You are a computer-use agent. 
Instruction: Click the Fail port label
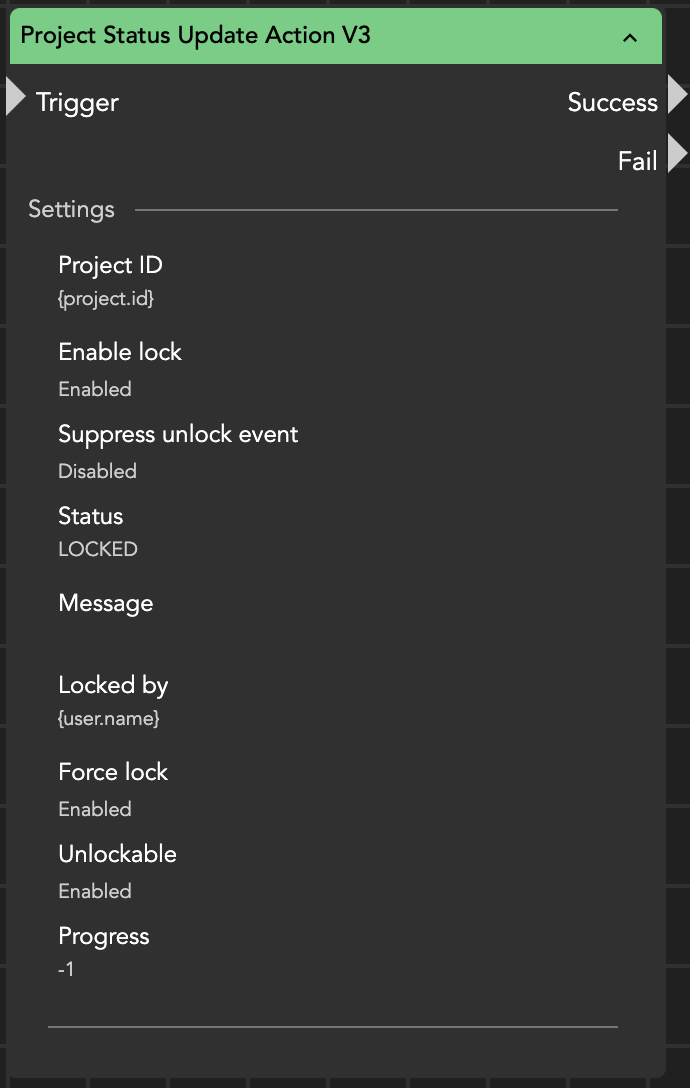637,161
